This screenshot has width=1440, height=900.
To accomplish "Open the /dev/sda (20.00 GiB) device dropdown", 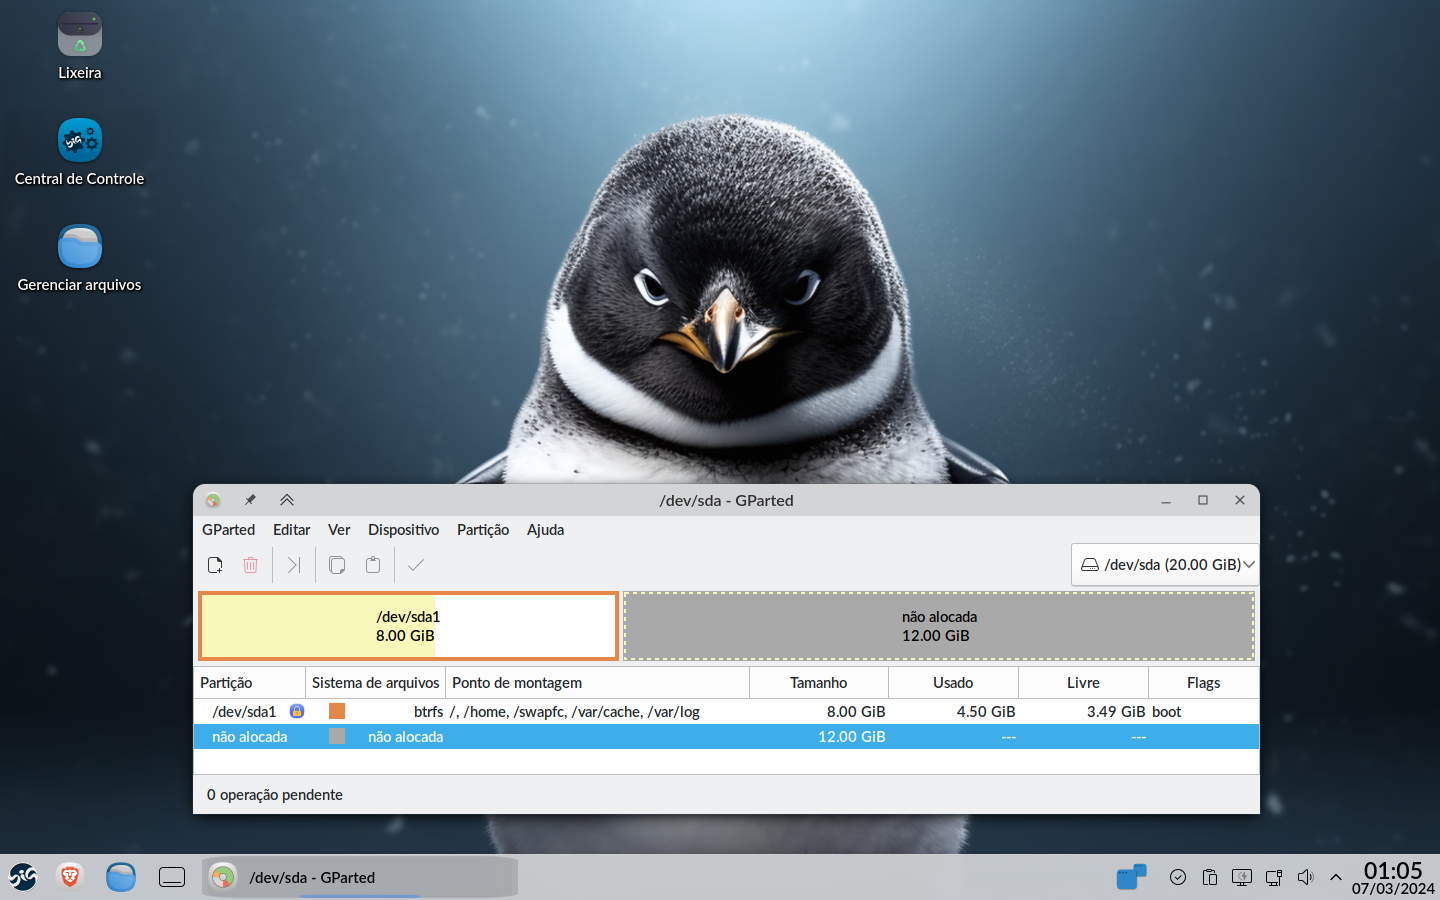I will point(1165,565).
